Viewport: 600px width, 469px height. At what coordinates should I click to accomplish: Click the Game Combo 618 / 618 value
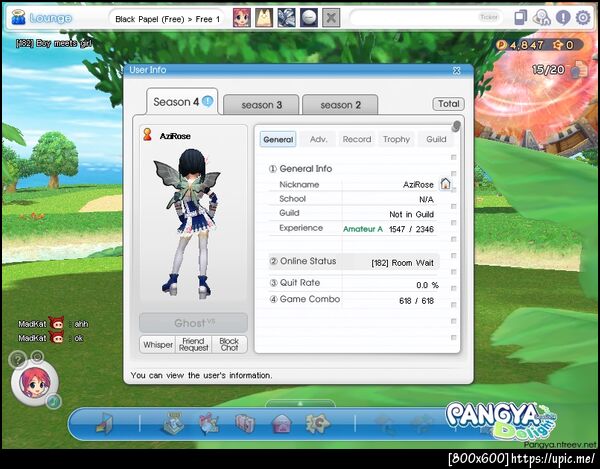pos(416,301)
